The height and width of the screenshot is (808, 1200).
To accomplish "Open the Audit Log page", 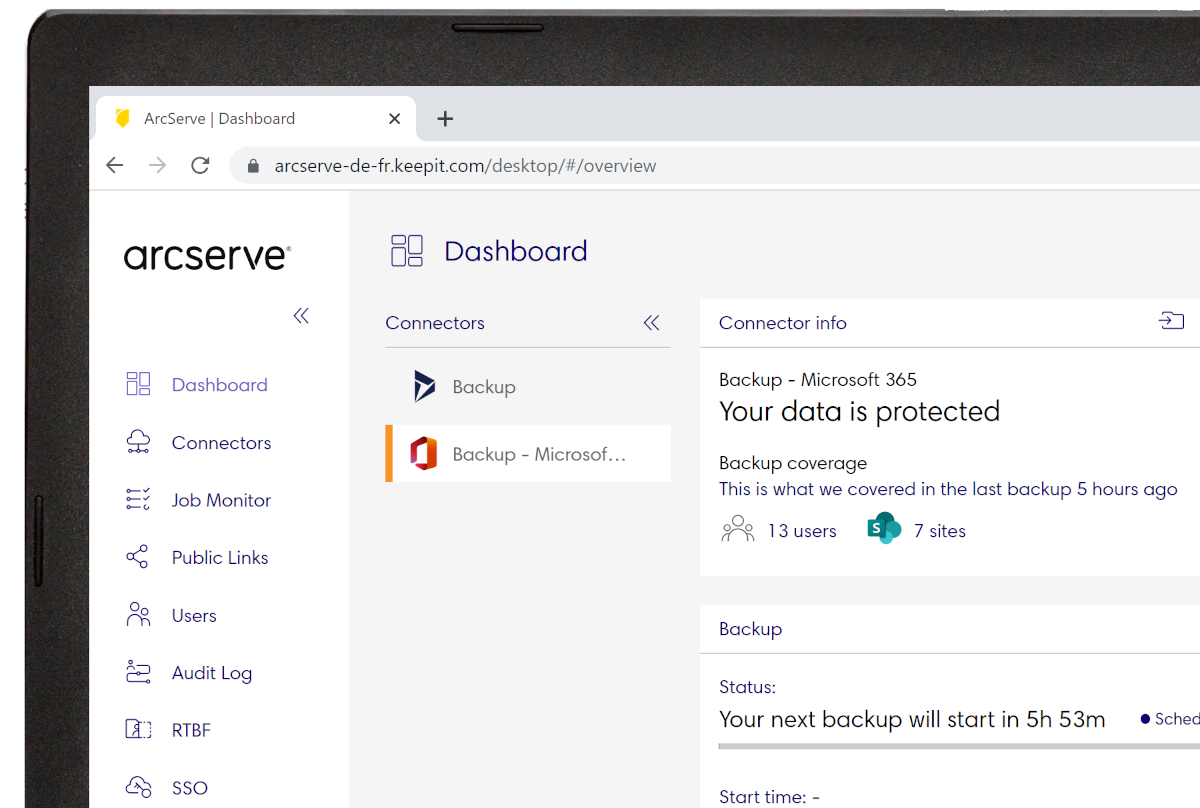I will point(212,673).
